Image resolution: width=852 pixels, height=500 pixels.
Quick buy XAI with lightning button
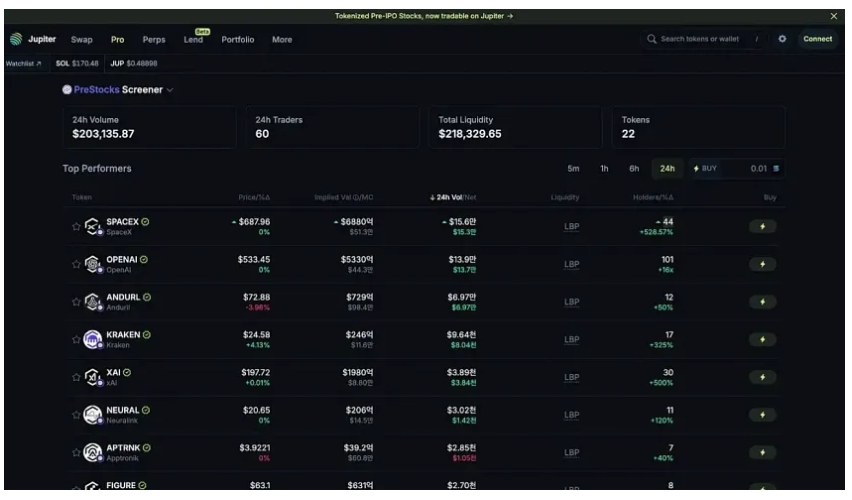762,377
